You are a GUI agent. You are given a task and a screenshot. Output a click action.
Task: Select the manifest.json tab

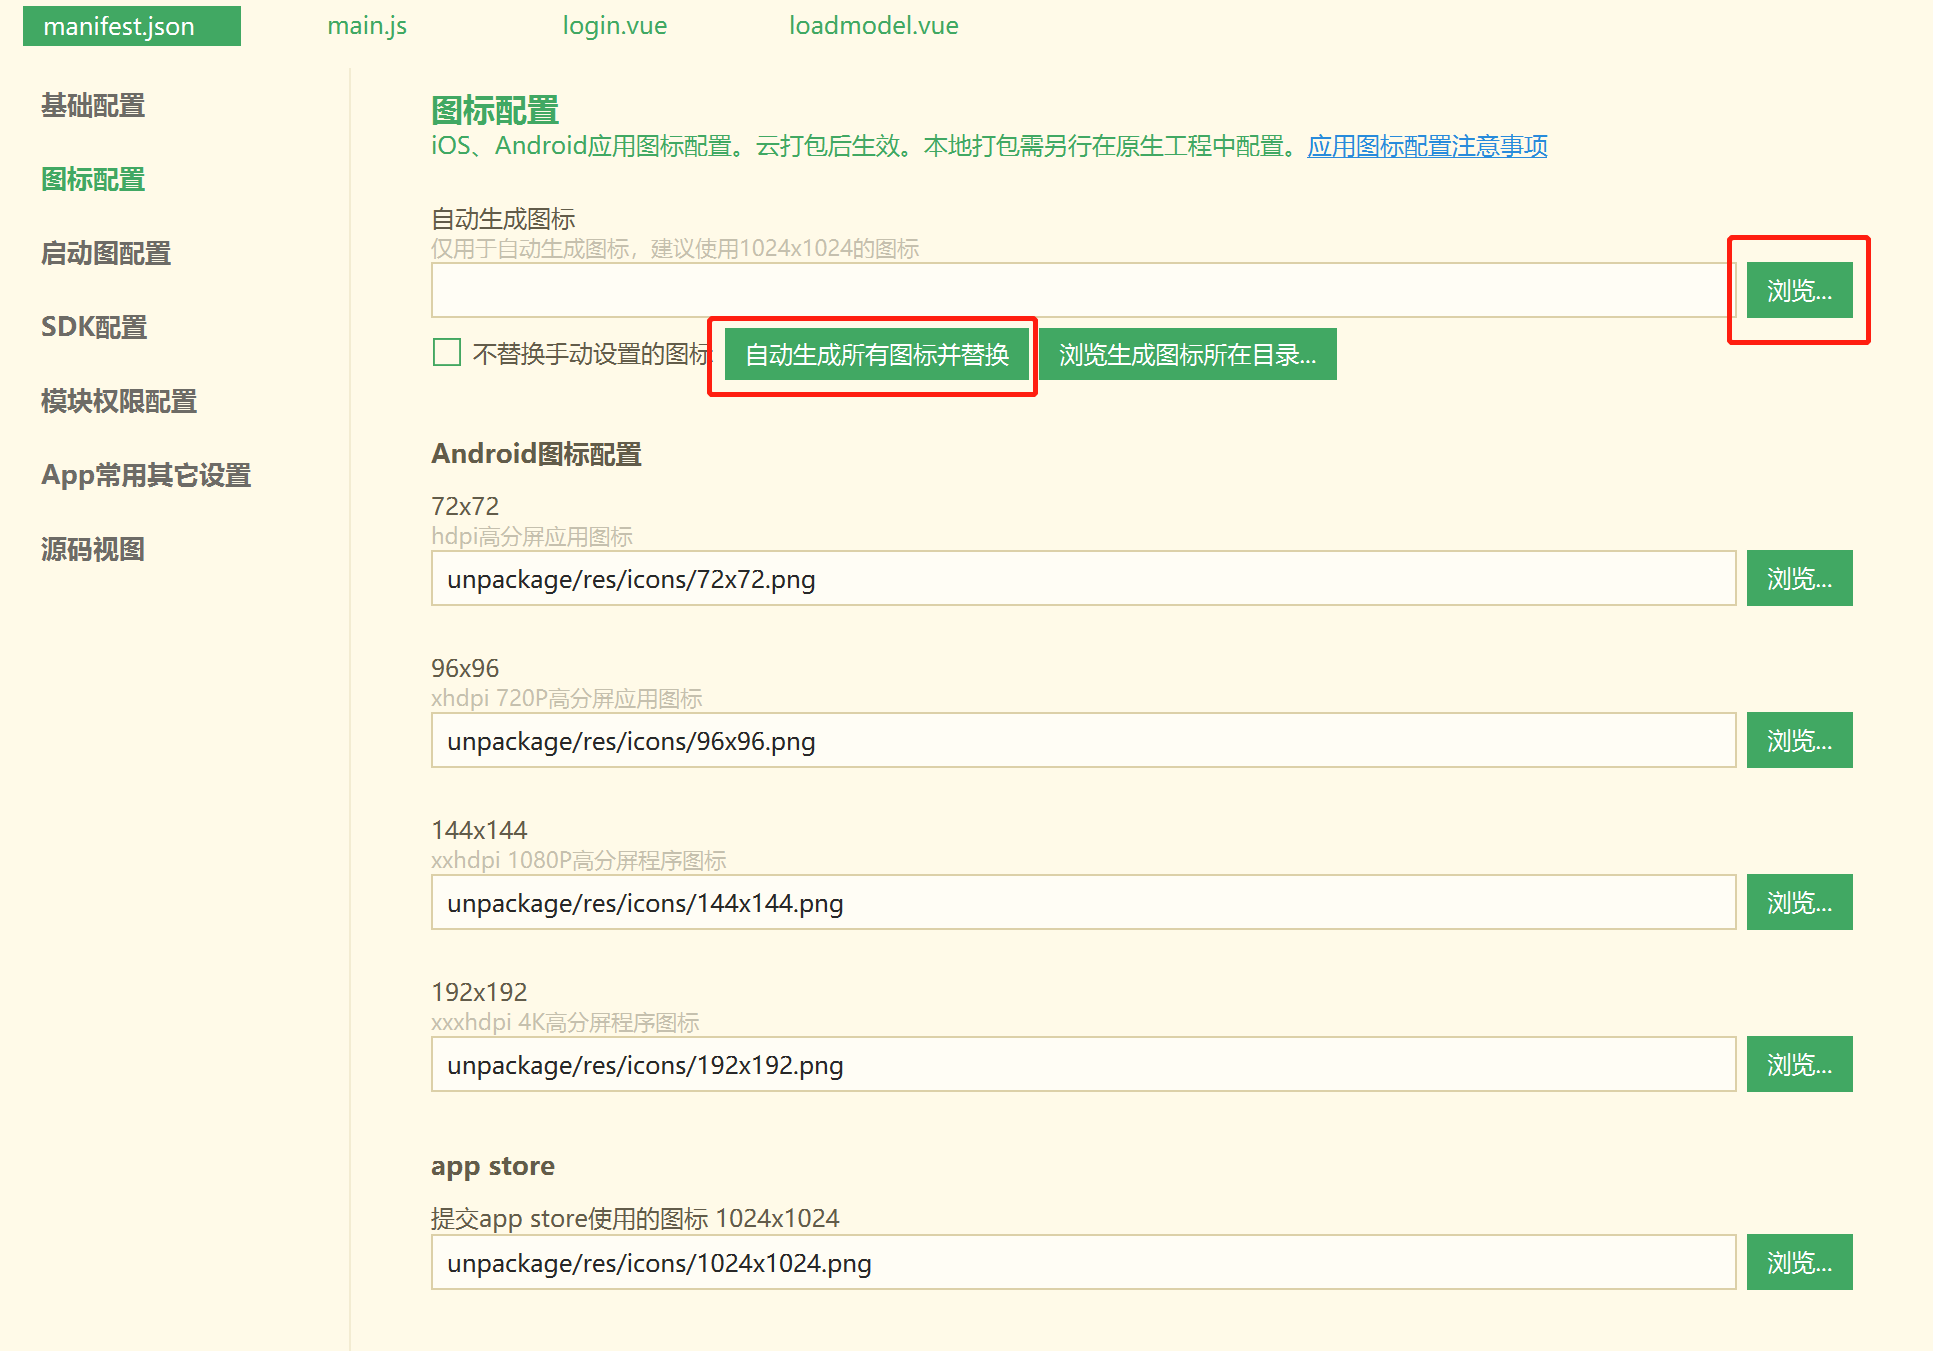point(131,27)
